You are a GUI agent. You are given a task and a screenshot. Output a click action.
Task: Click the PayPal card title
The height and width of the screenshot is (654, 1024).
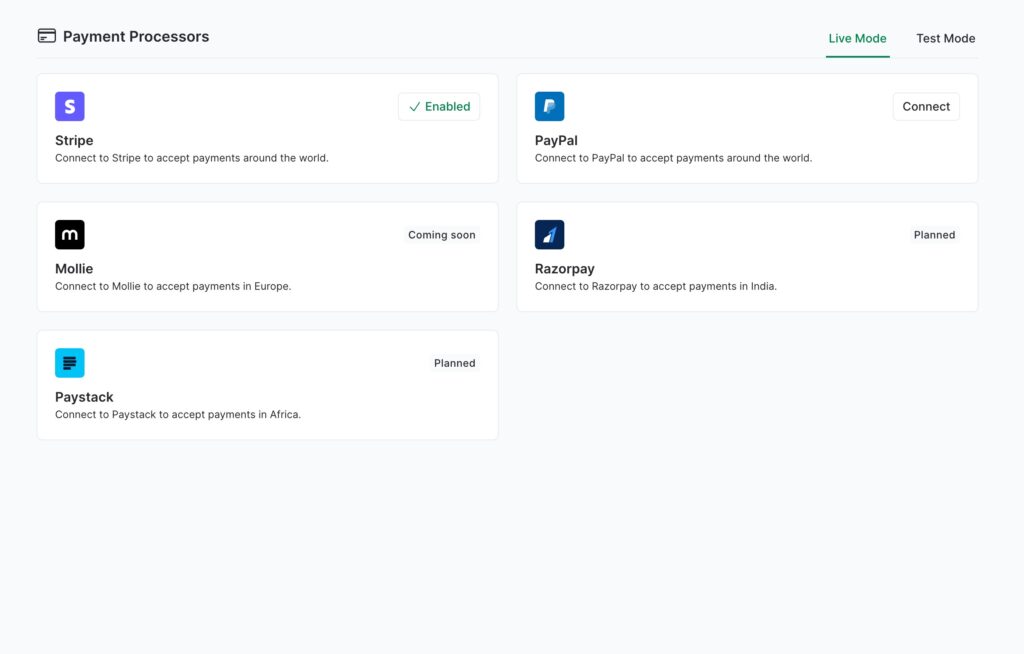[556, 140]
